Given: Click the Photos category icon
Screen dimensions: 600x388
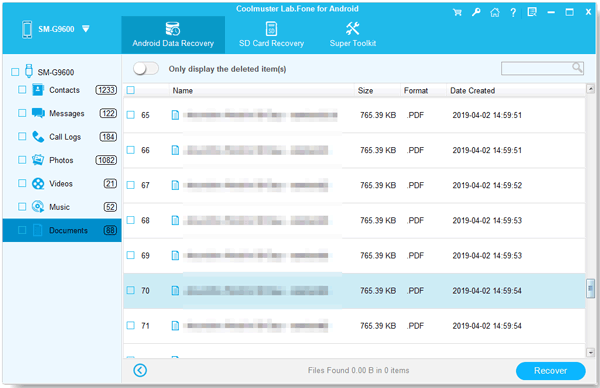Looking at the screenshot, I should point(38,160).
